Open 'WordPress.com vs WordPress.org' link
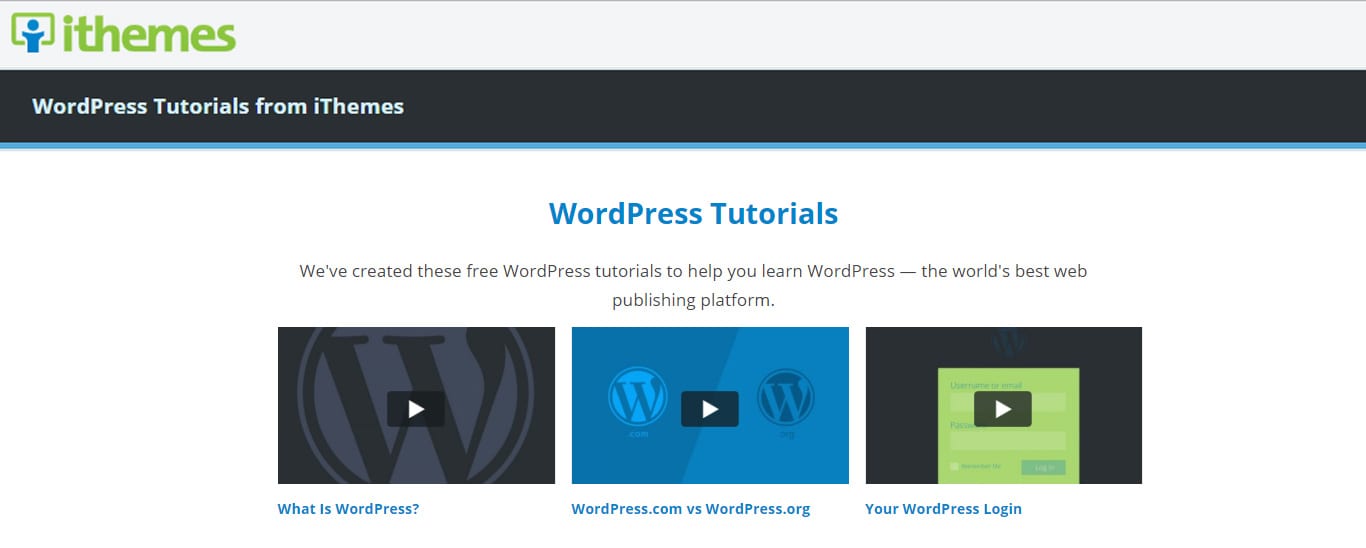Image resolution: width=1366 pixels, height=548 pixels. pos(691,509)
